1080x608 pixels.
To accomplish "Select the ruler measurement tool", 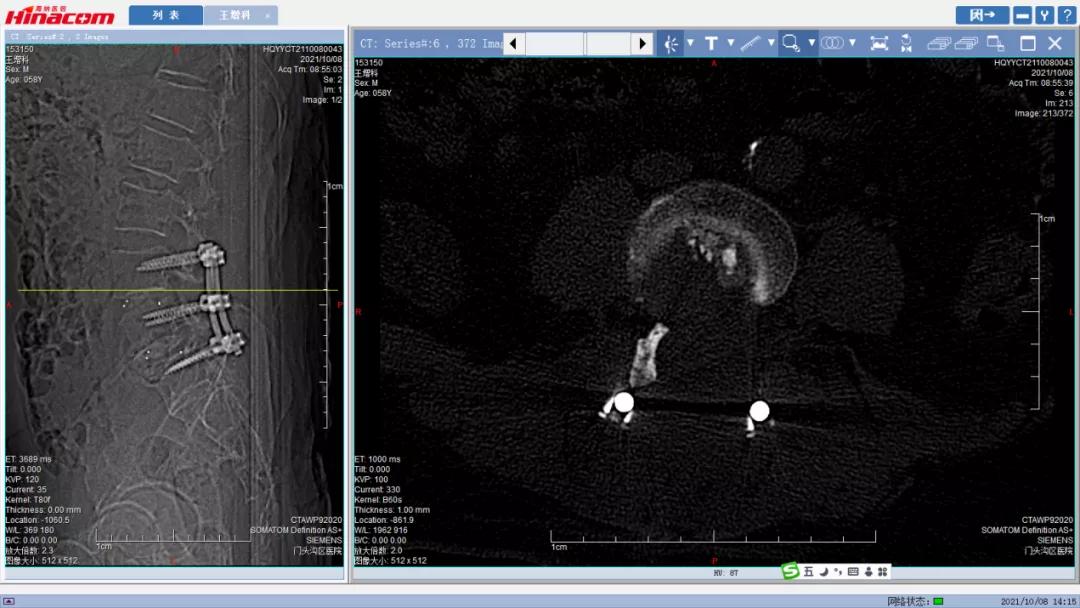I will (751, 44).
